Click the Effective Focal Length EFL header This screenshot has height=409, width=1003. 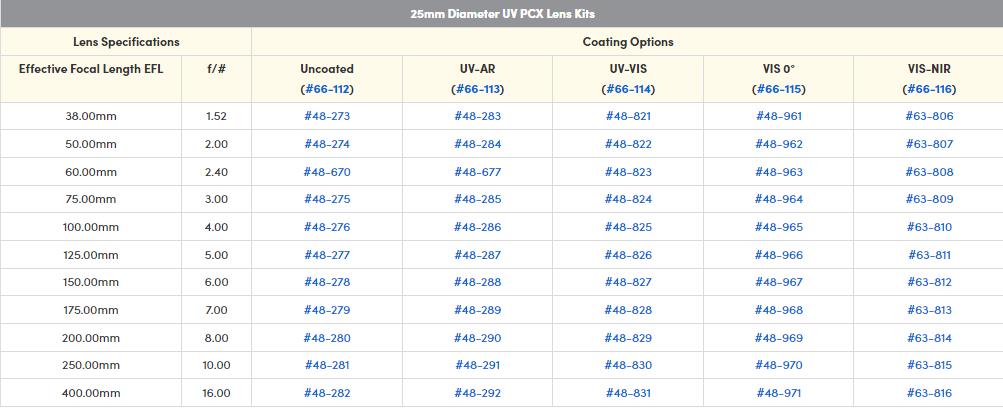[91, 69]
